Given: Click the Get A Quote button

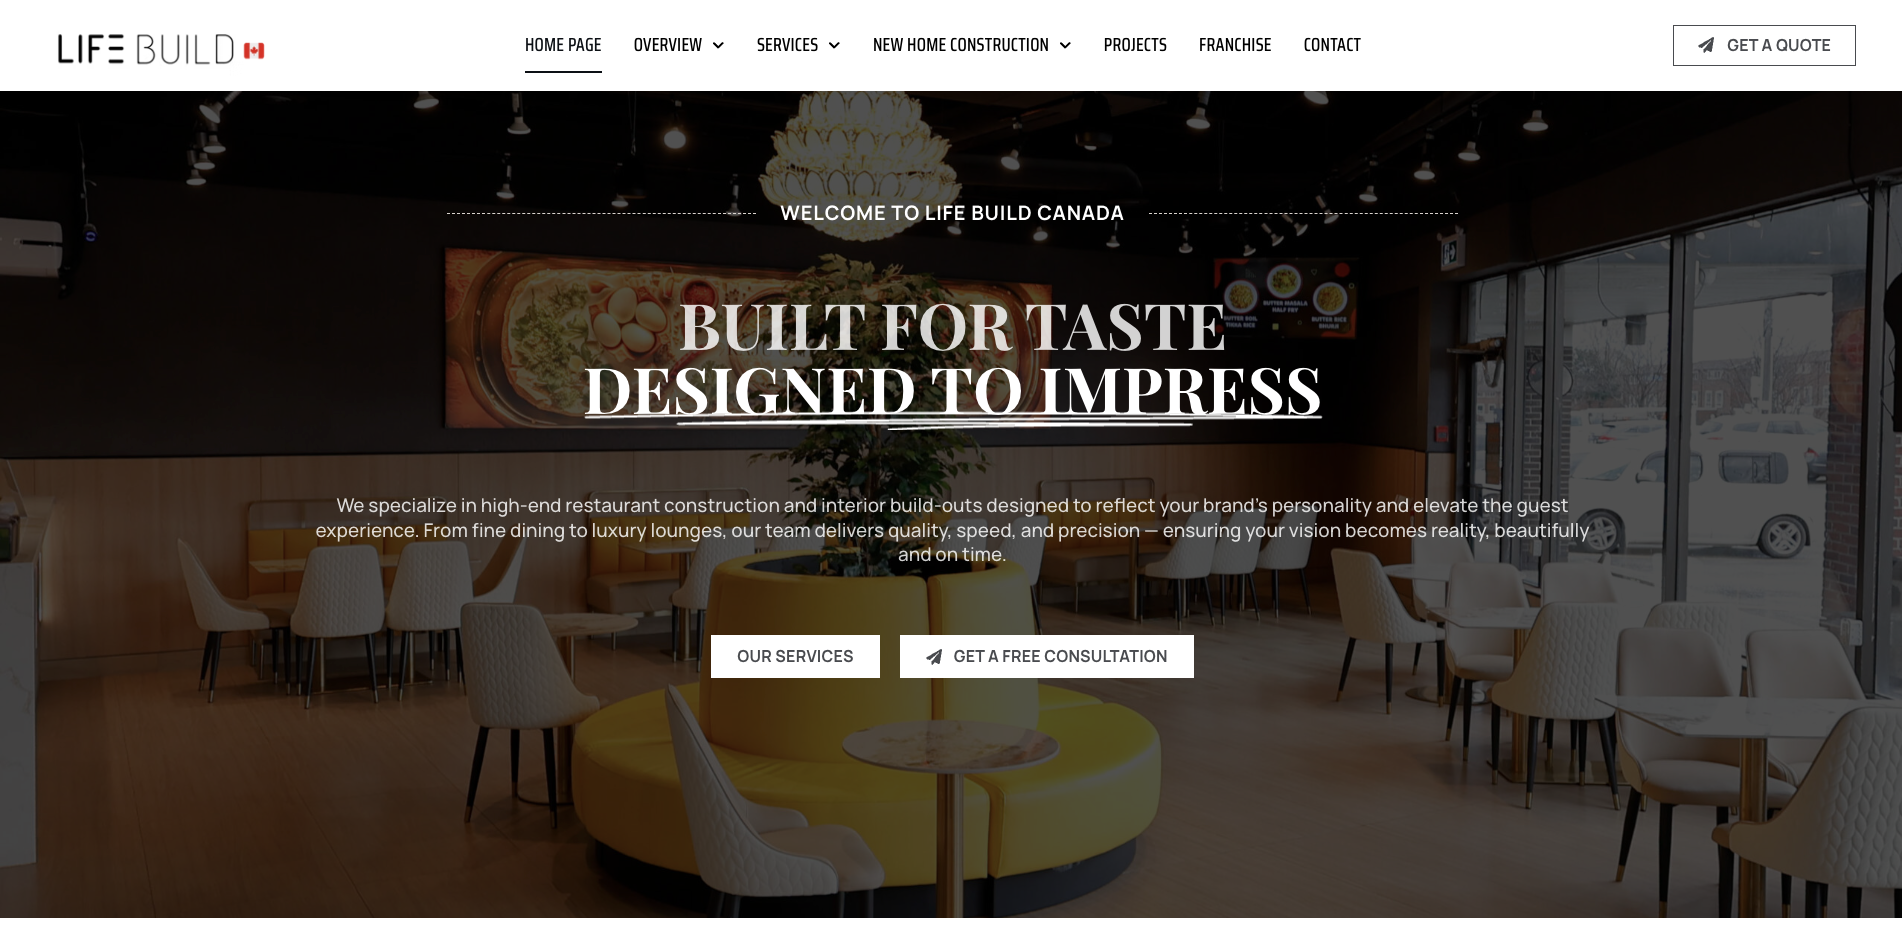Looking at the screenshot, I should pyautogui.click(x=1764, y=45).
